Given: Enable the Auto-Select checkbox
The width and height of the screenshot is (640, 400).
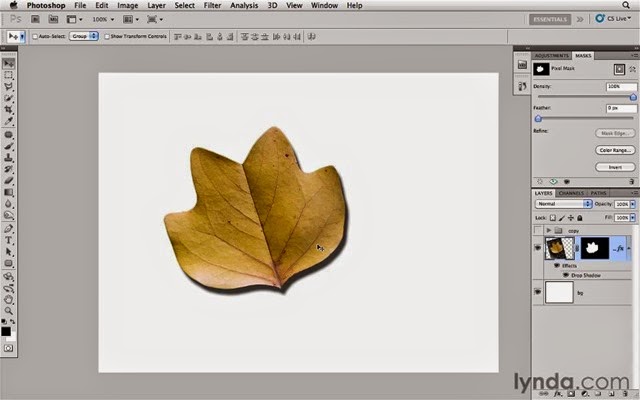Looking at the screenshot, I should [x=35, y=37].
